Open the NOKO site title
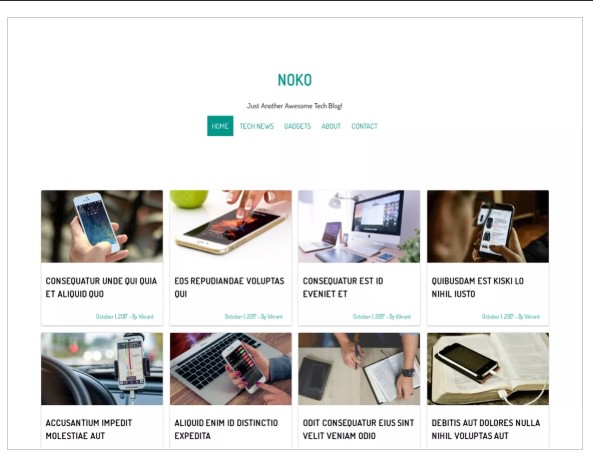 295,80
